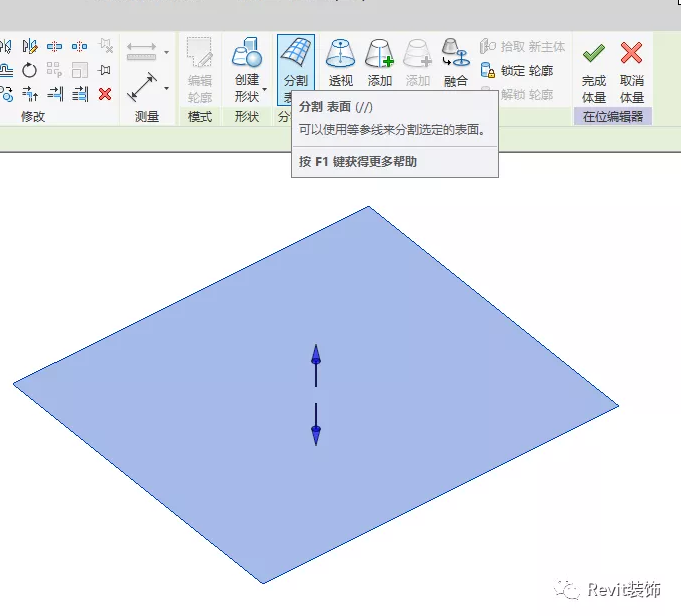The width and height of the screenshot is (681, 616).
Task: Click the red Delete icon in 修改 panel
Action: click(x=105, y=94)
